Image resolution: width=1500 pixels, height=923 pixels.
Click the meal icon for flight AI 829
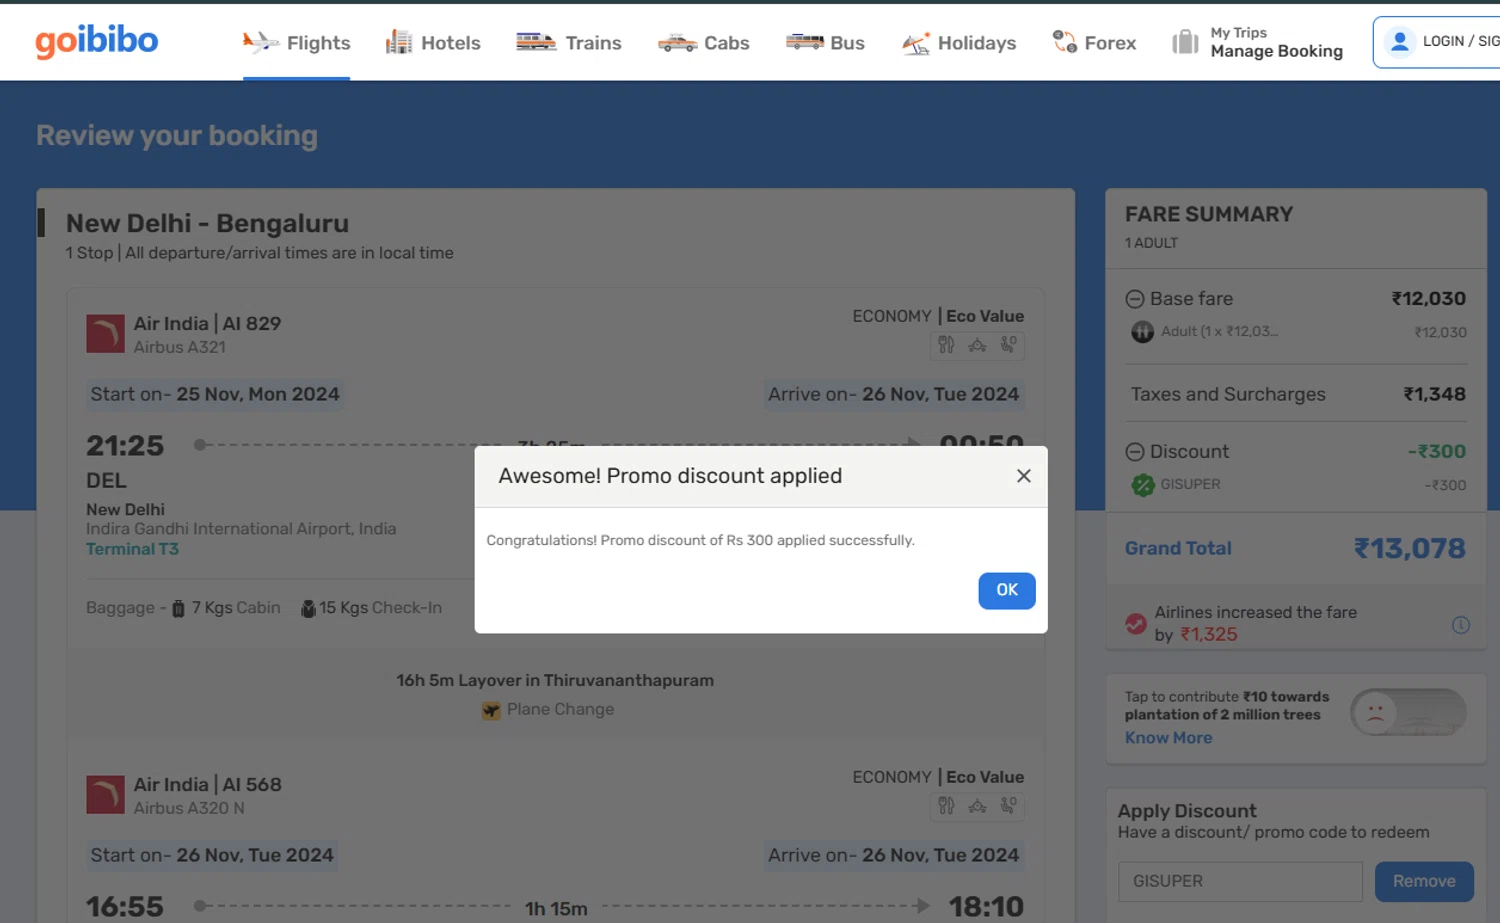click(x=946, y=345)
